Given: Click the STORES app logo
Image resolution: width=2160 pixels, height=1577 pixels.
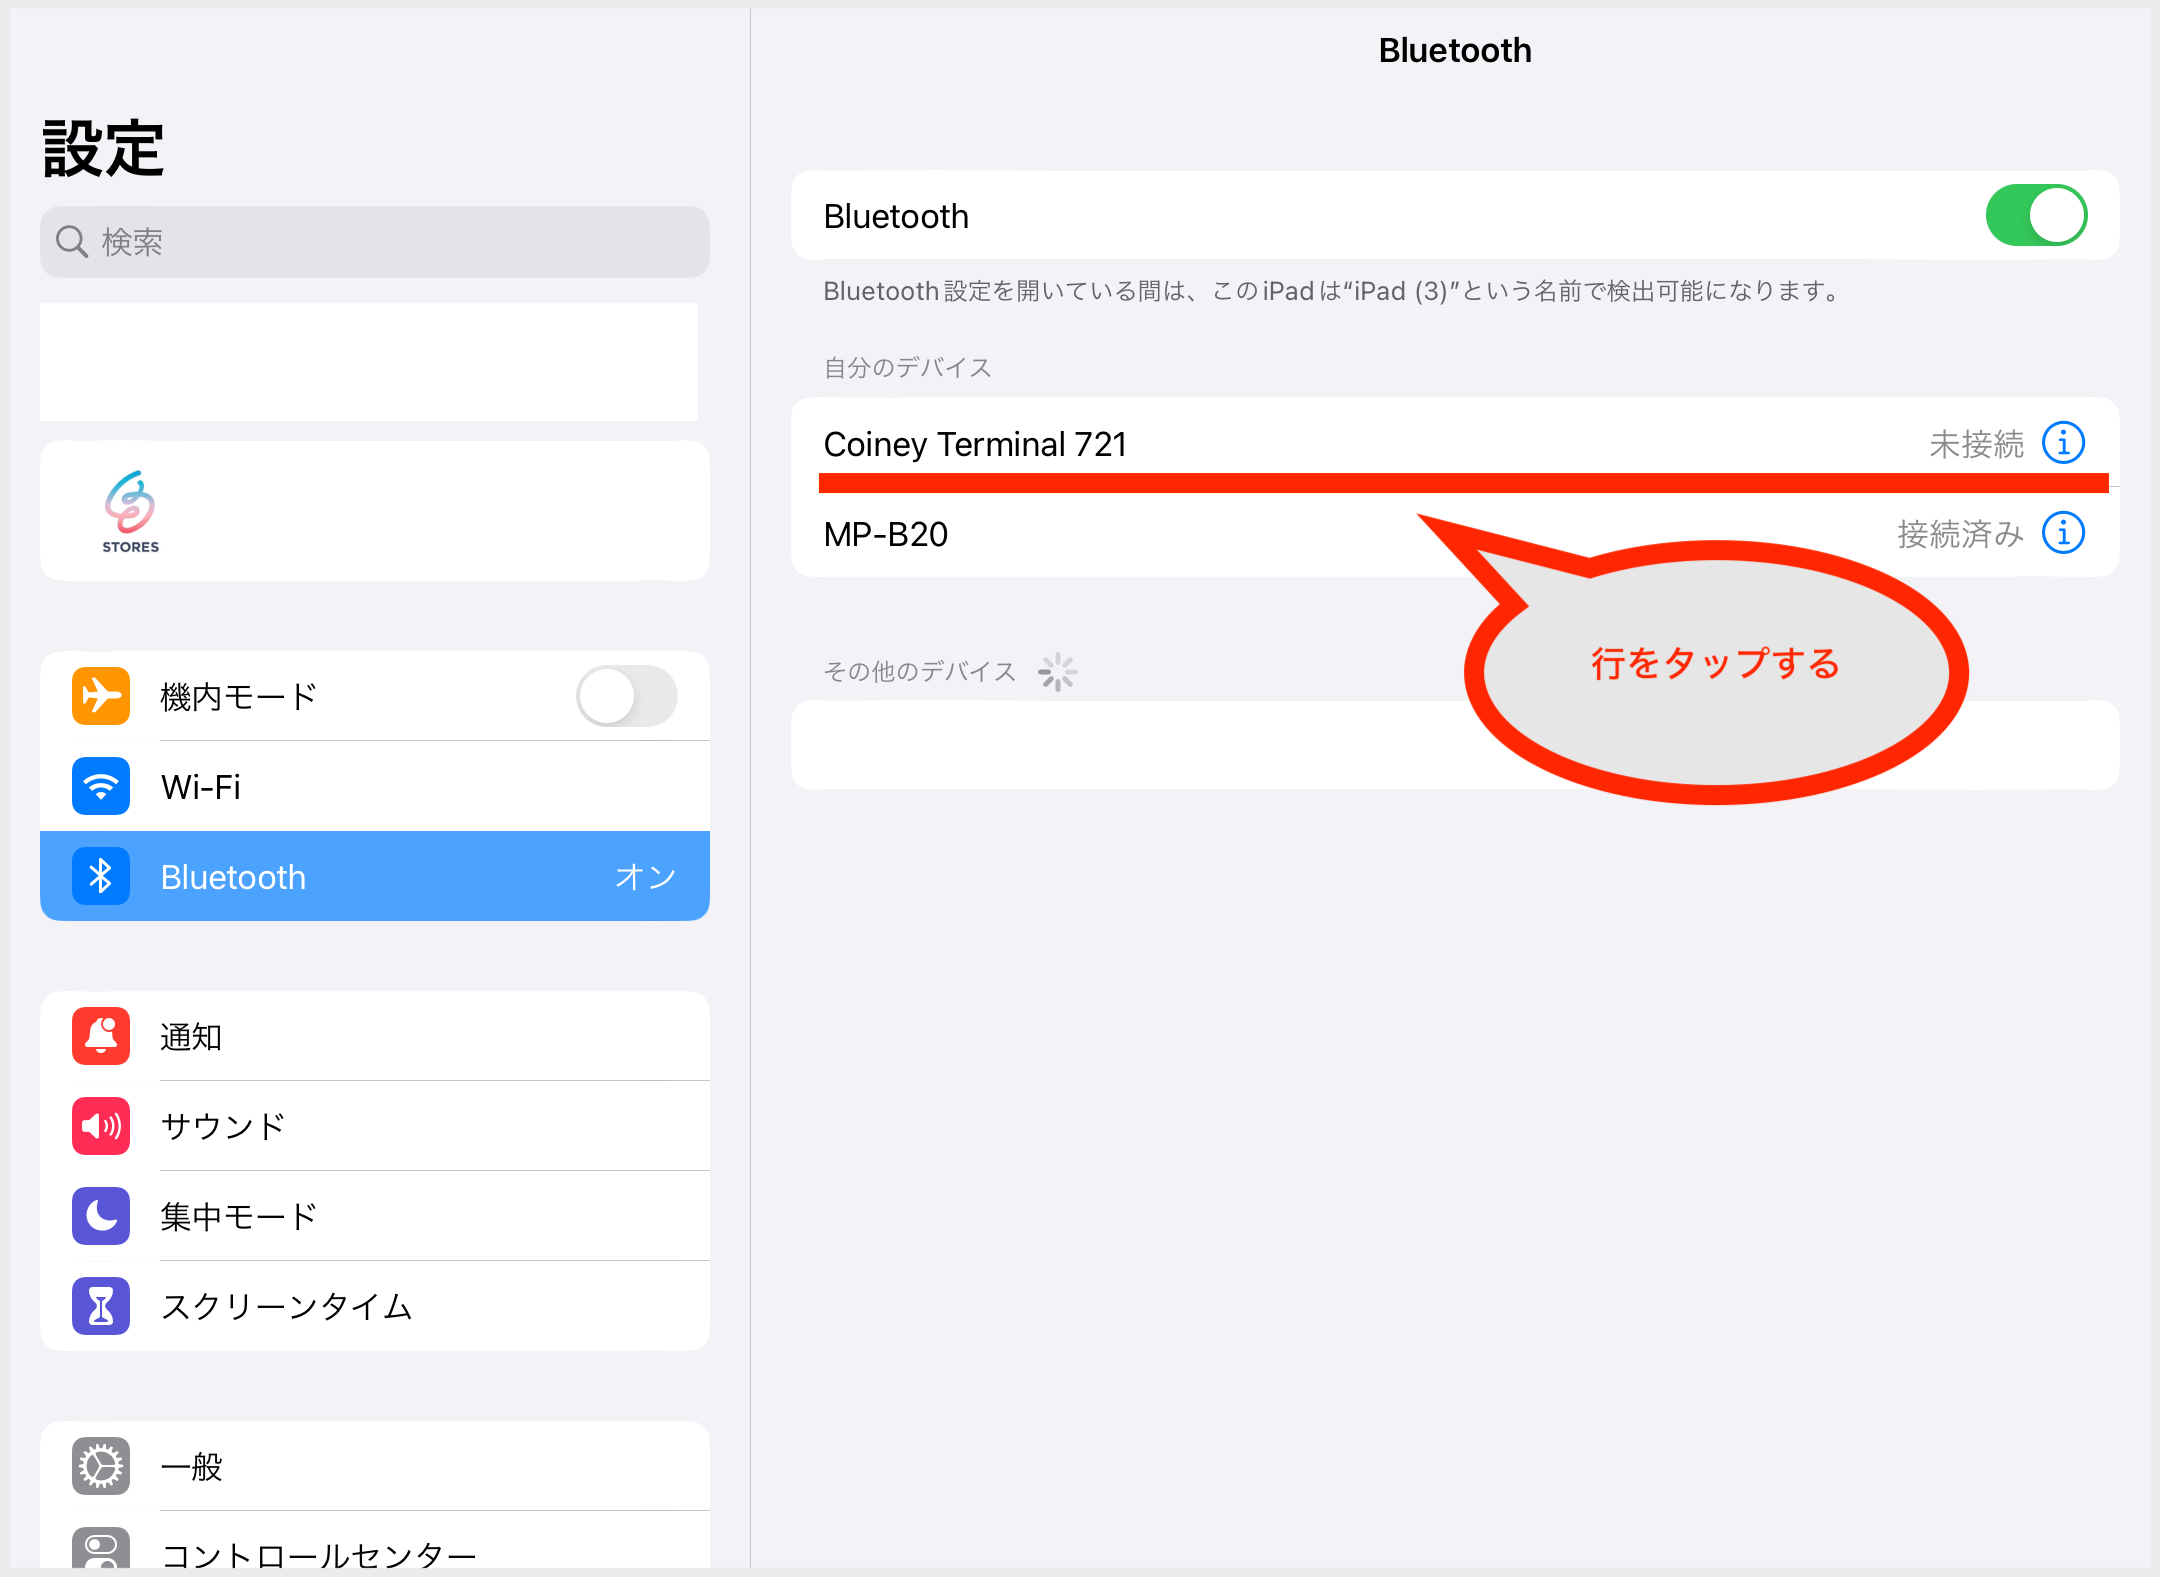Looking at the screenshot, I should click(x=130, y=510).
